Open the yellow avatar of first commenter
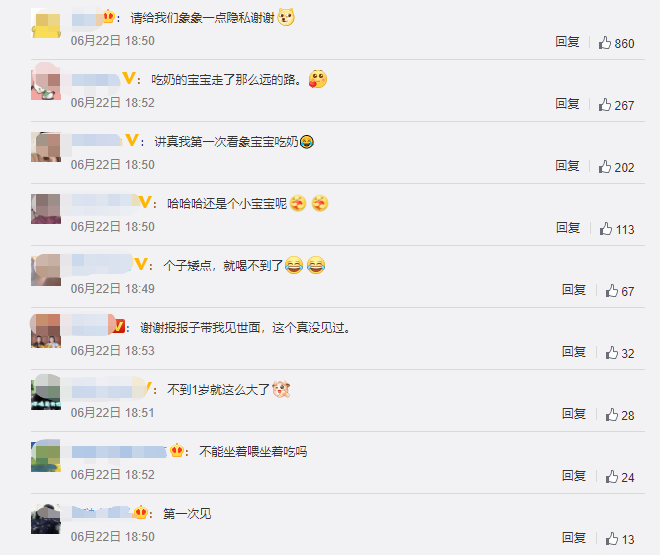The width and height of the screenshot is (660, 555). 46,23
